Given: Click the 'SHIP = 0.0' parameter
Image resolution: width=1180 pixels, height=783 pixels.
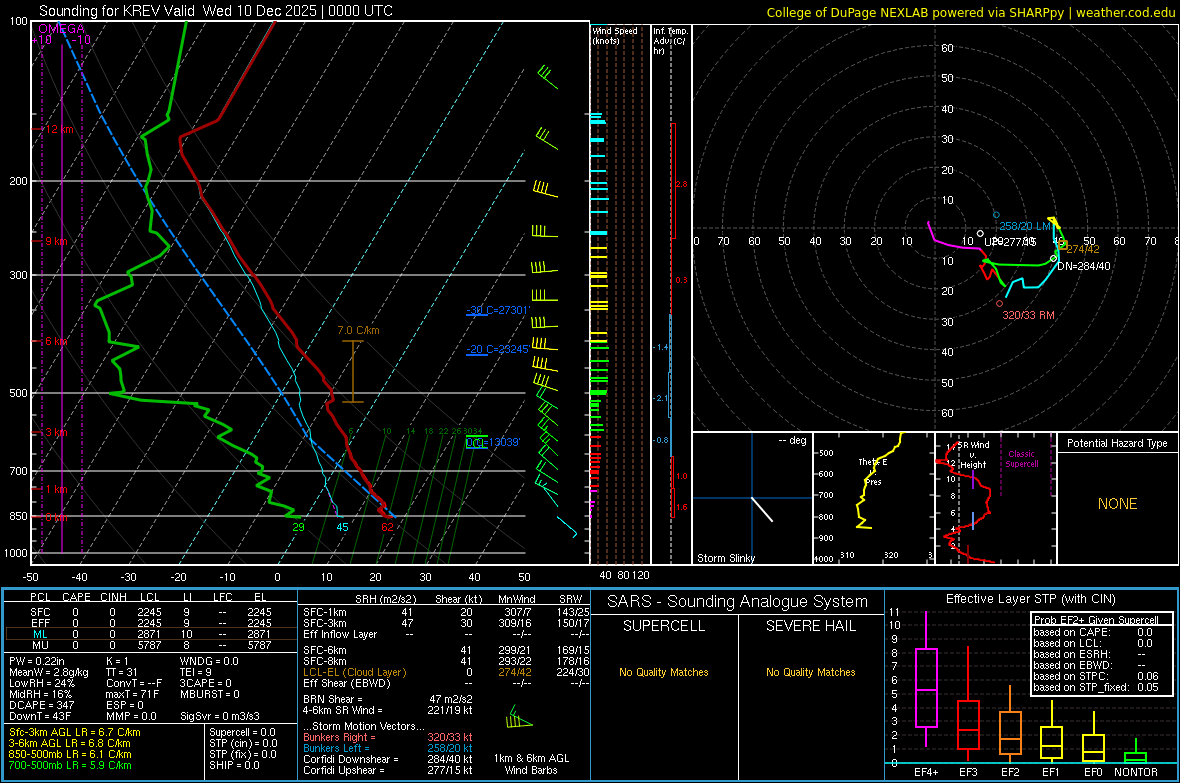Looking at the screenshot, I should [234, 765].
